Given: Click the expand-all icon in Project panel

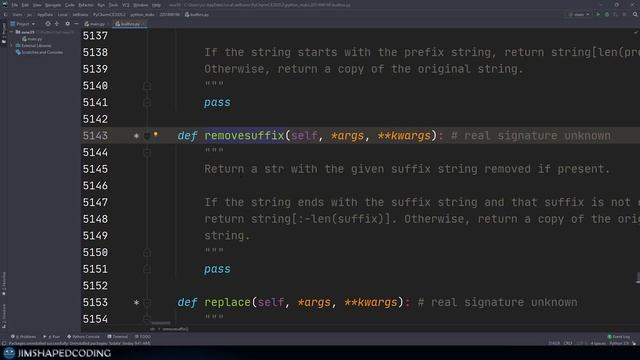Looking at the screenshot, I should [x=57, y=24].
